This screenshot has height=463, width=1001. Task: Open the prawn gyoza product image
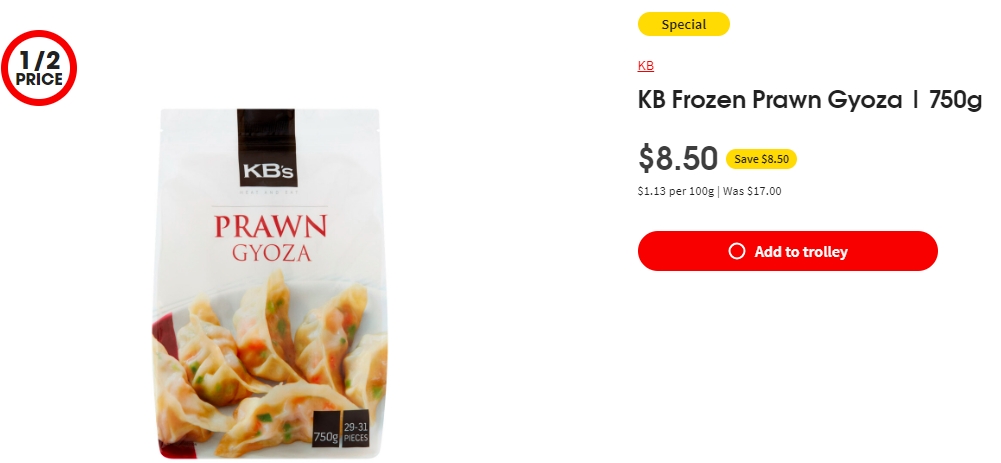[269, 284]
